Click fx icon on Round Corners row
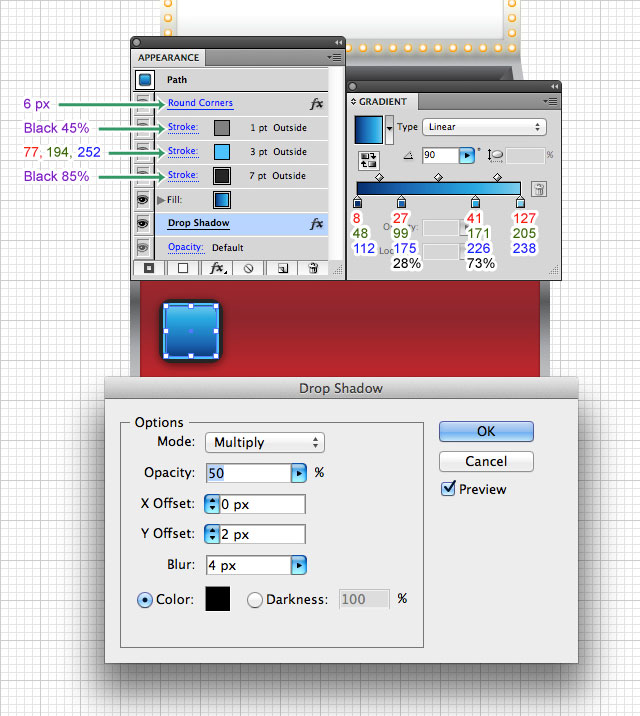 (316, 104)
